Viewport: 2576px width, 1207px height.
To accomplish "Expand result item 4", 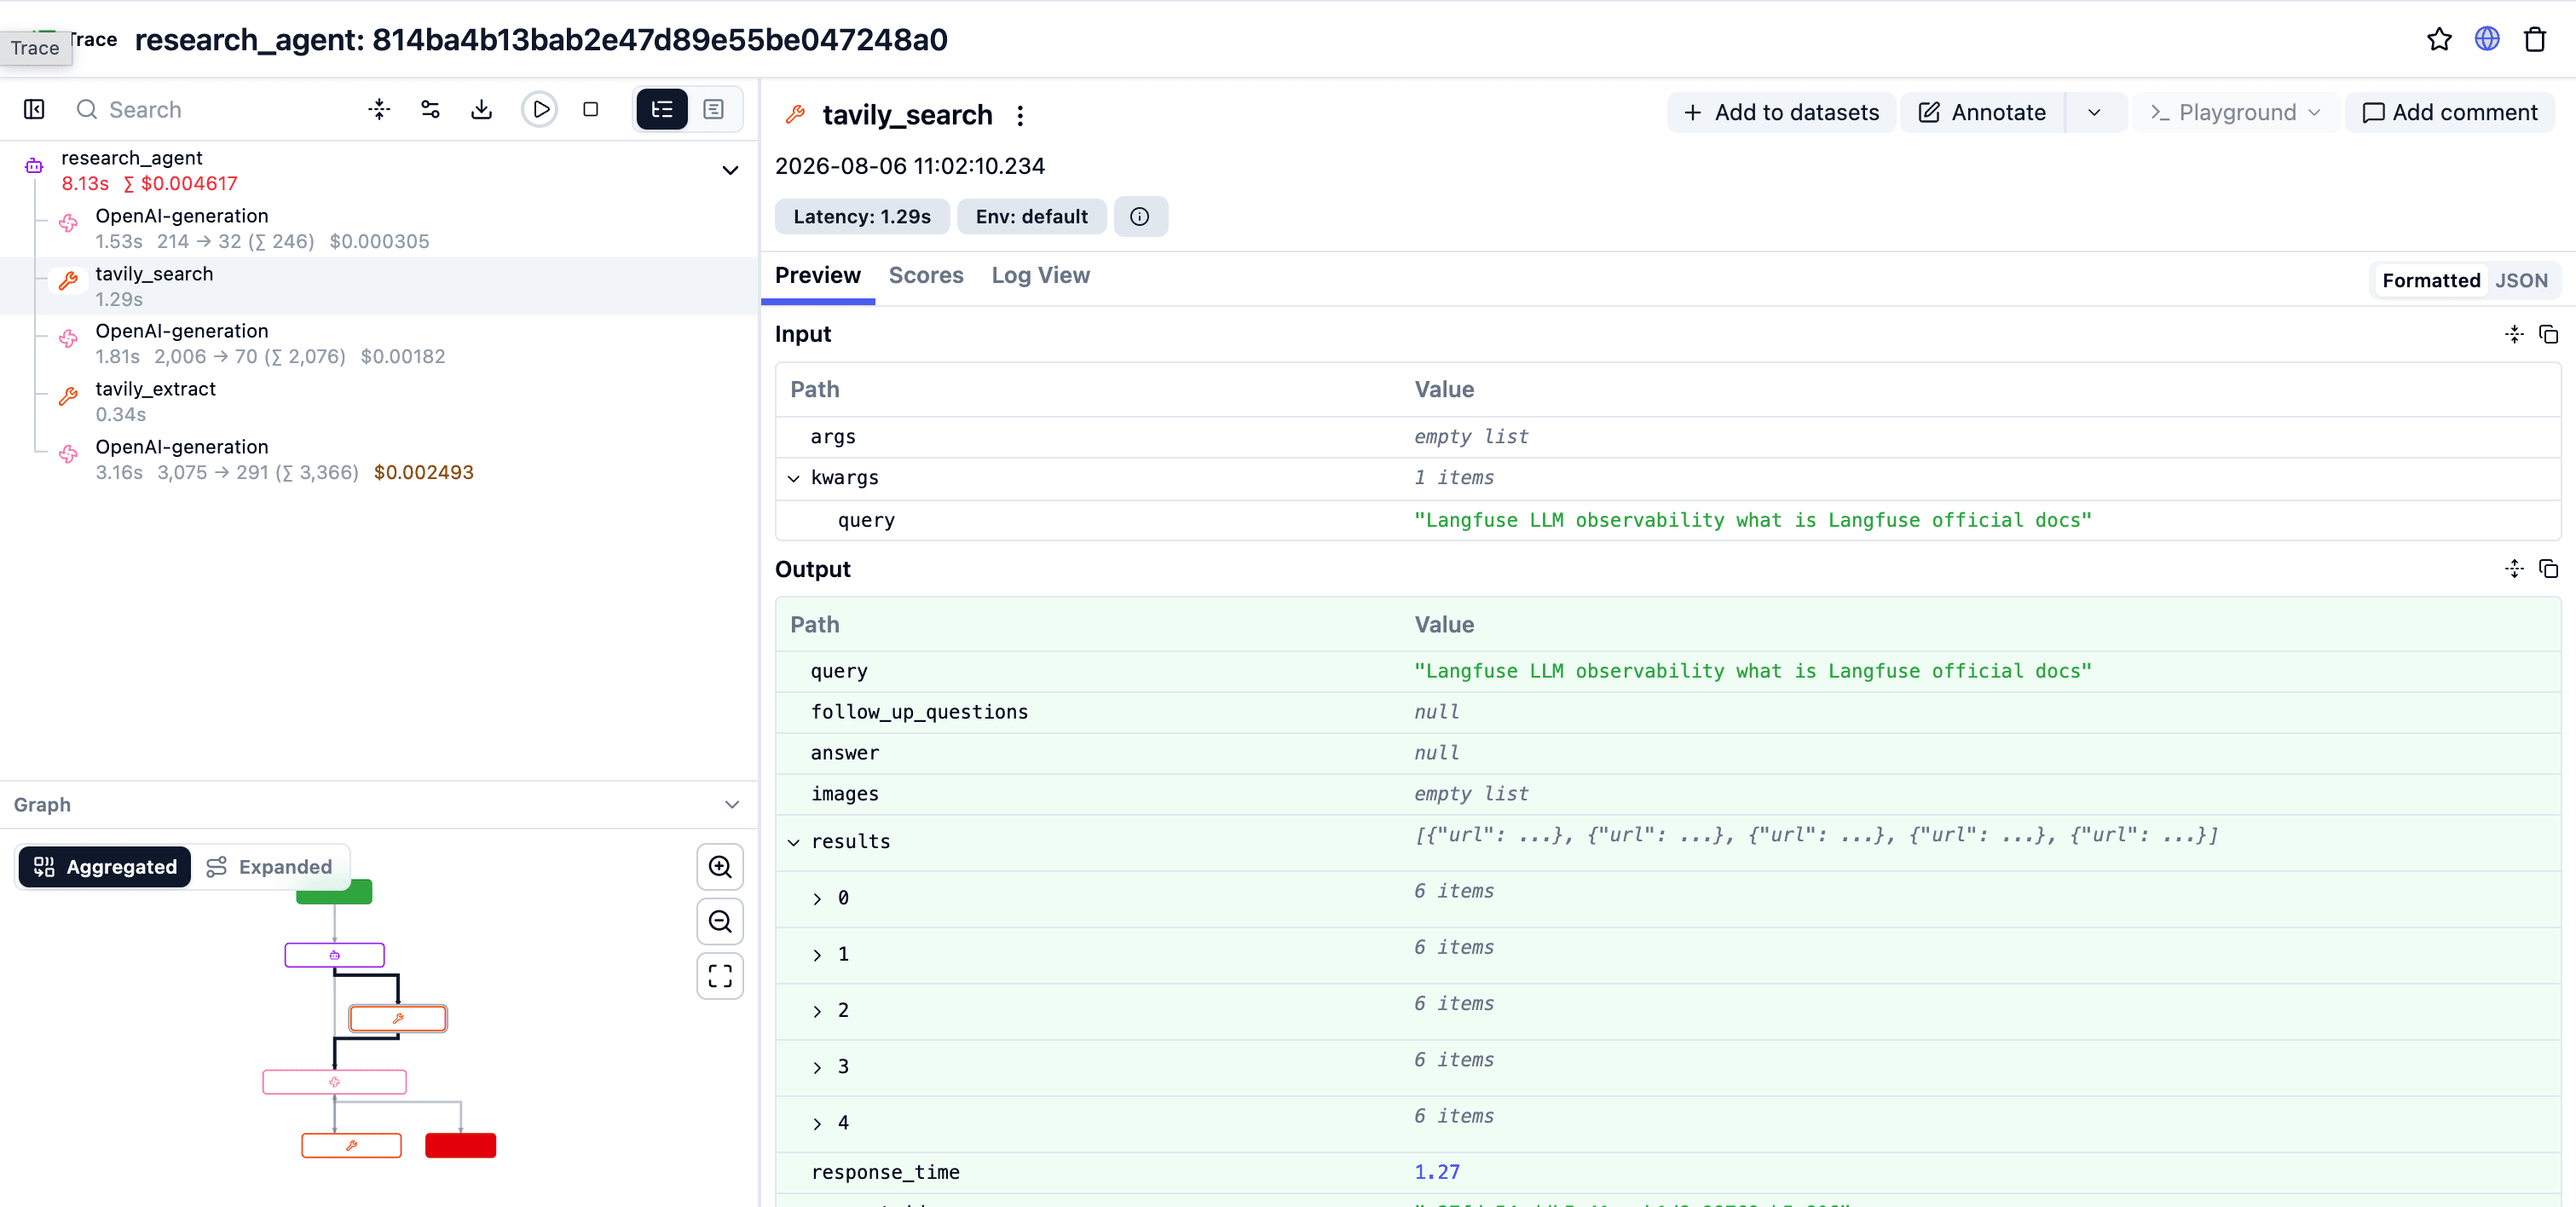I will coord(818,1124).
